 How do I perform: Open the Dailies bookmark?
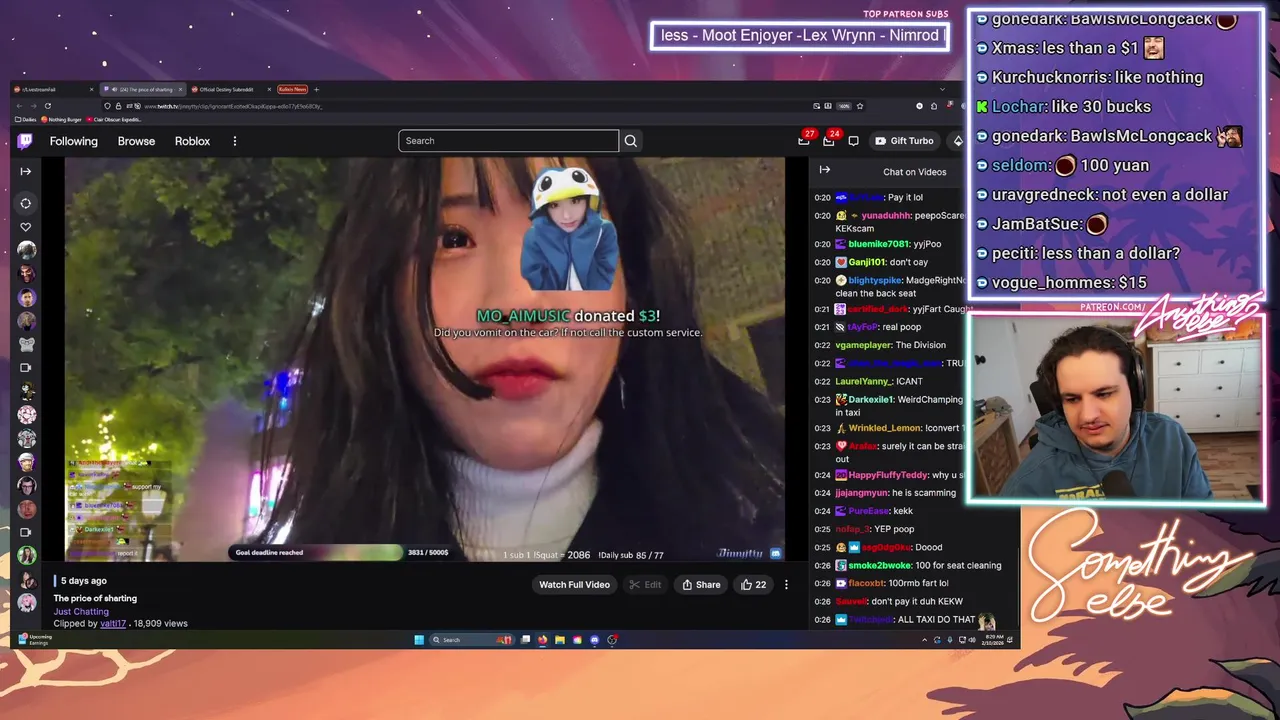(x=27, y=119)
